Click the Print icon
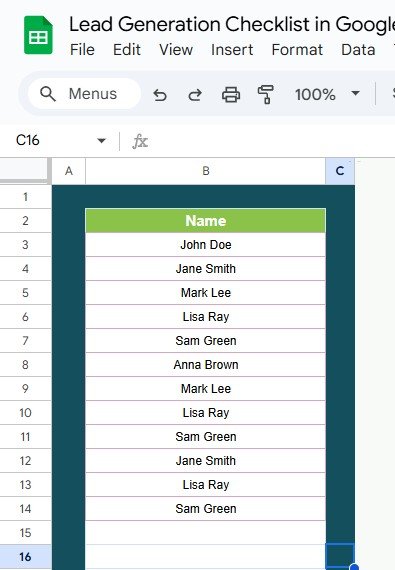This screenshot has height=570, width=395. click(231, 95)
